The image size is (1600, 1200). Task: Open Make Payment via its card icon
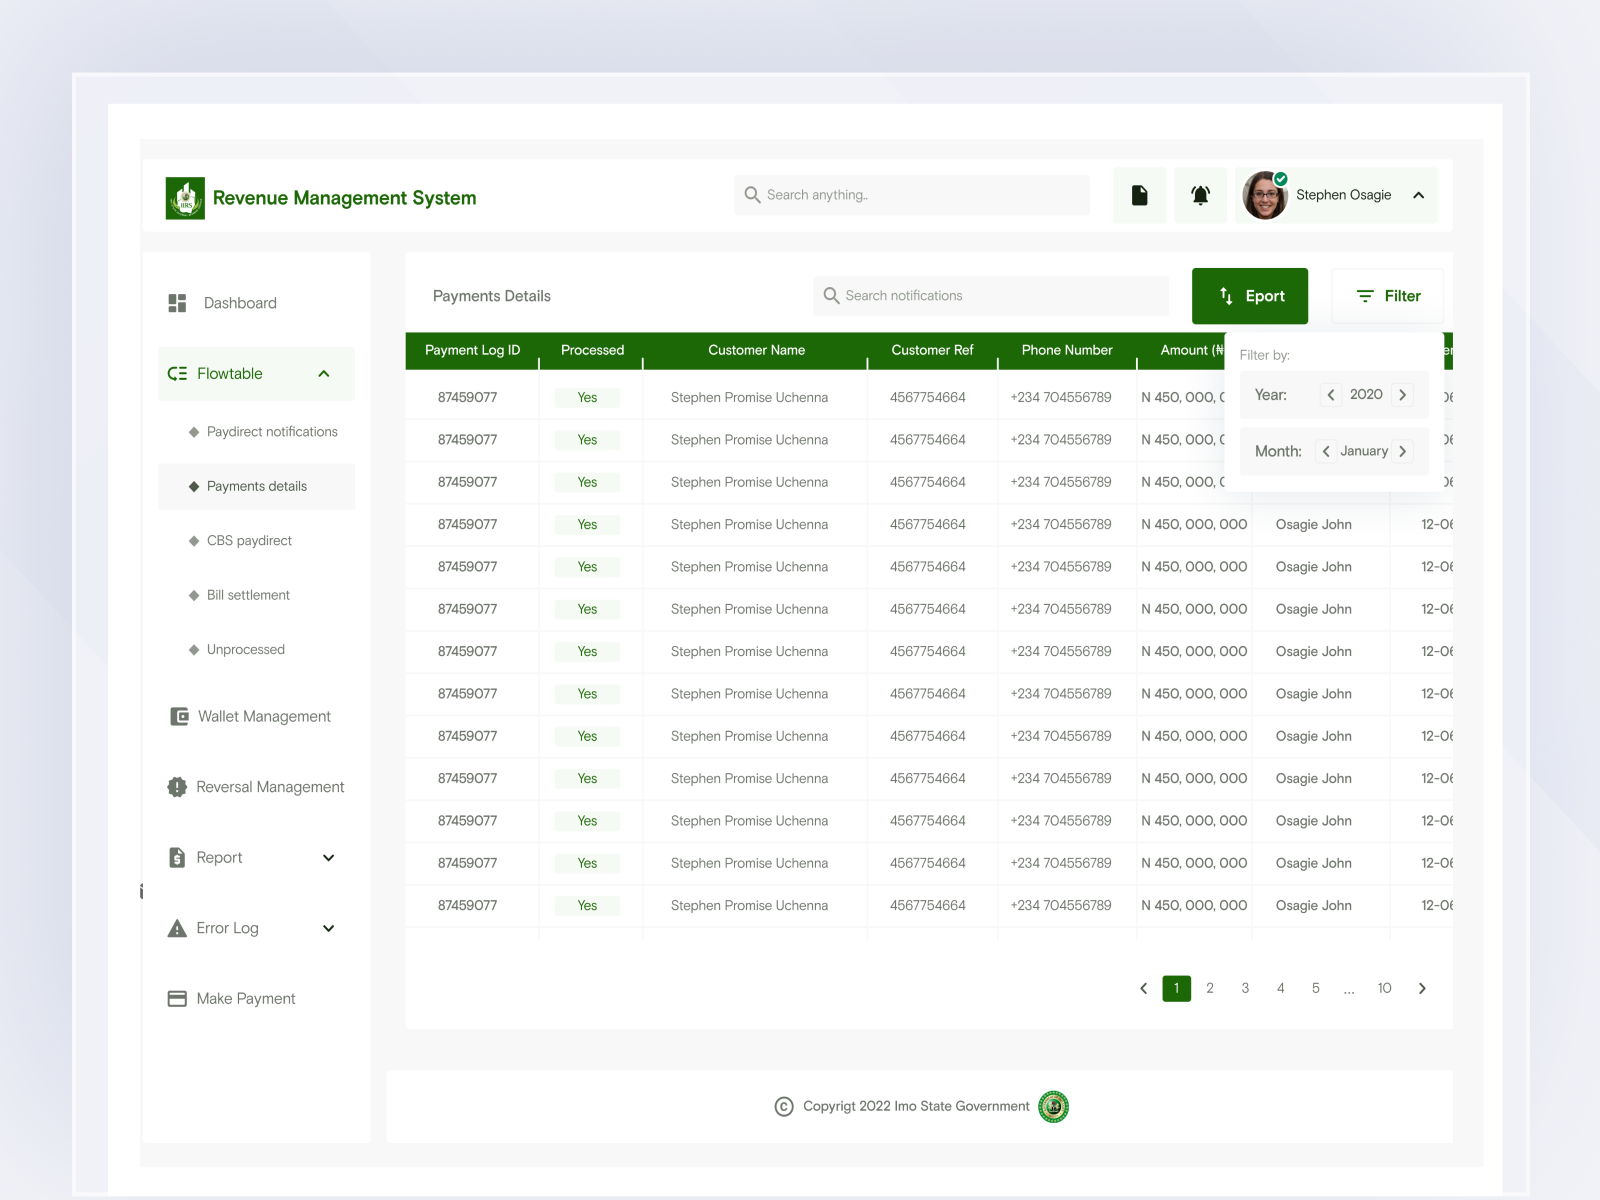(176, 998)
